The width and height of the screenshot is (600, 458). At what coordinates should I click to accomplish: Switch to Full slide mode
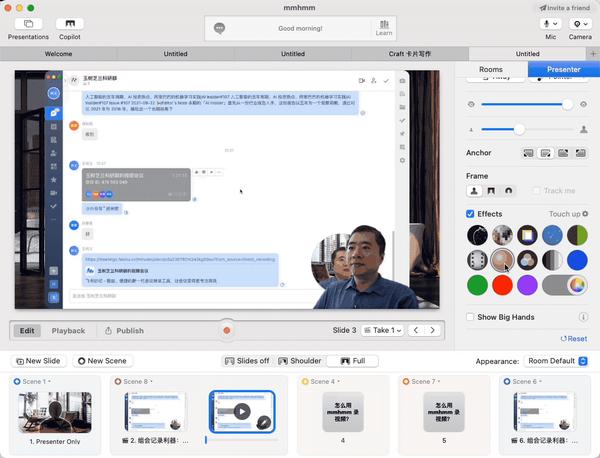click(353, 361)
